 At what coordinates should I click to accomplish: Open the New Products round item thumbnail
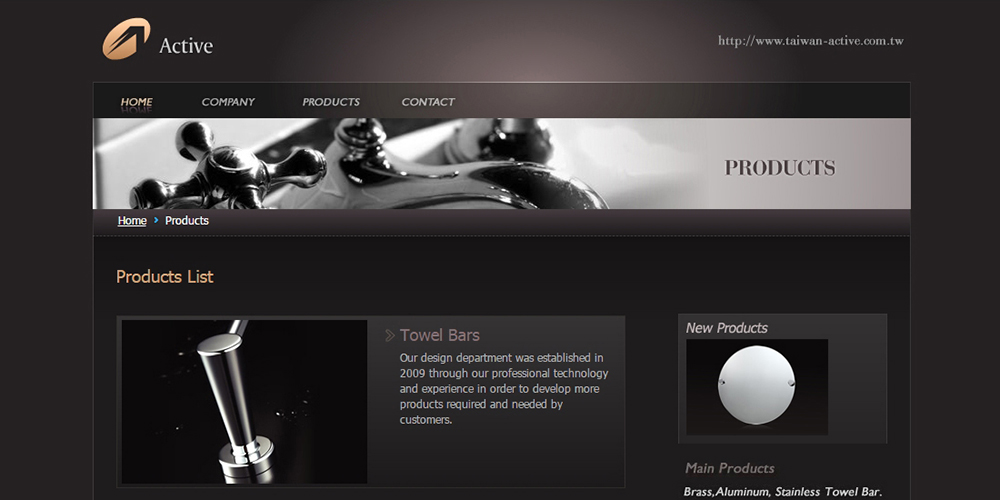[x=757, y=387]
